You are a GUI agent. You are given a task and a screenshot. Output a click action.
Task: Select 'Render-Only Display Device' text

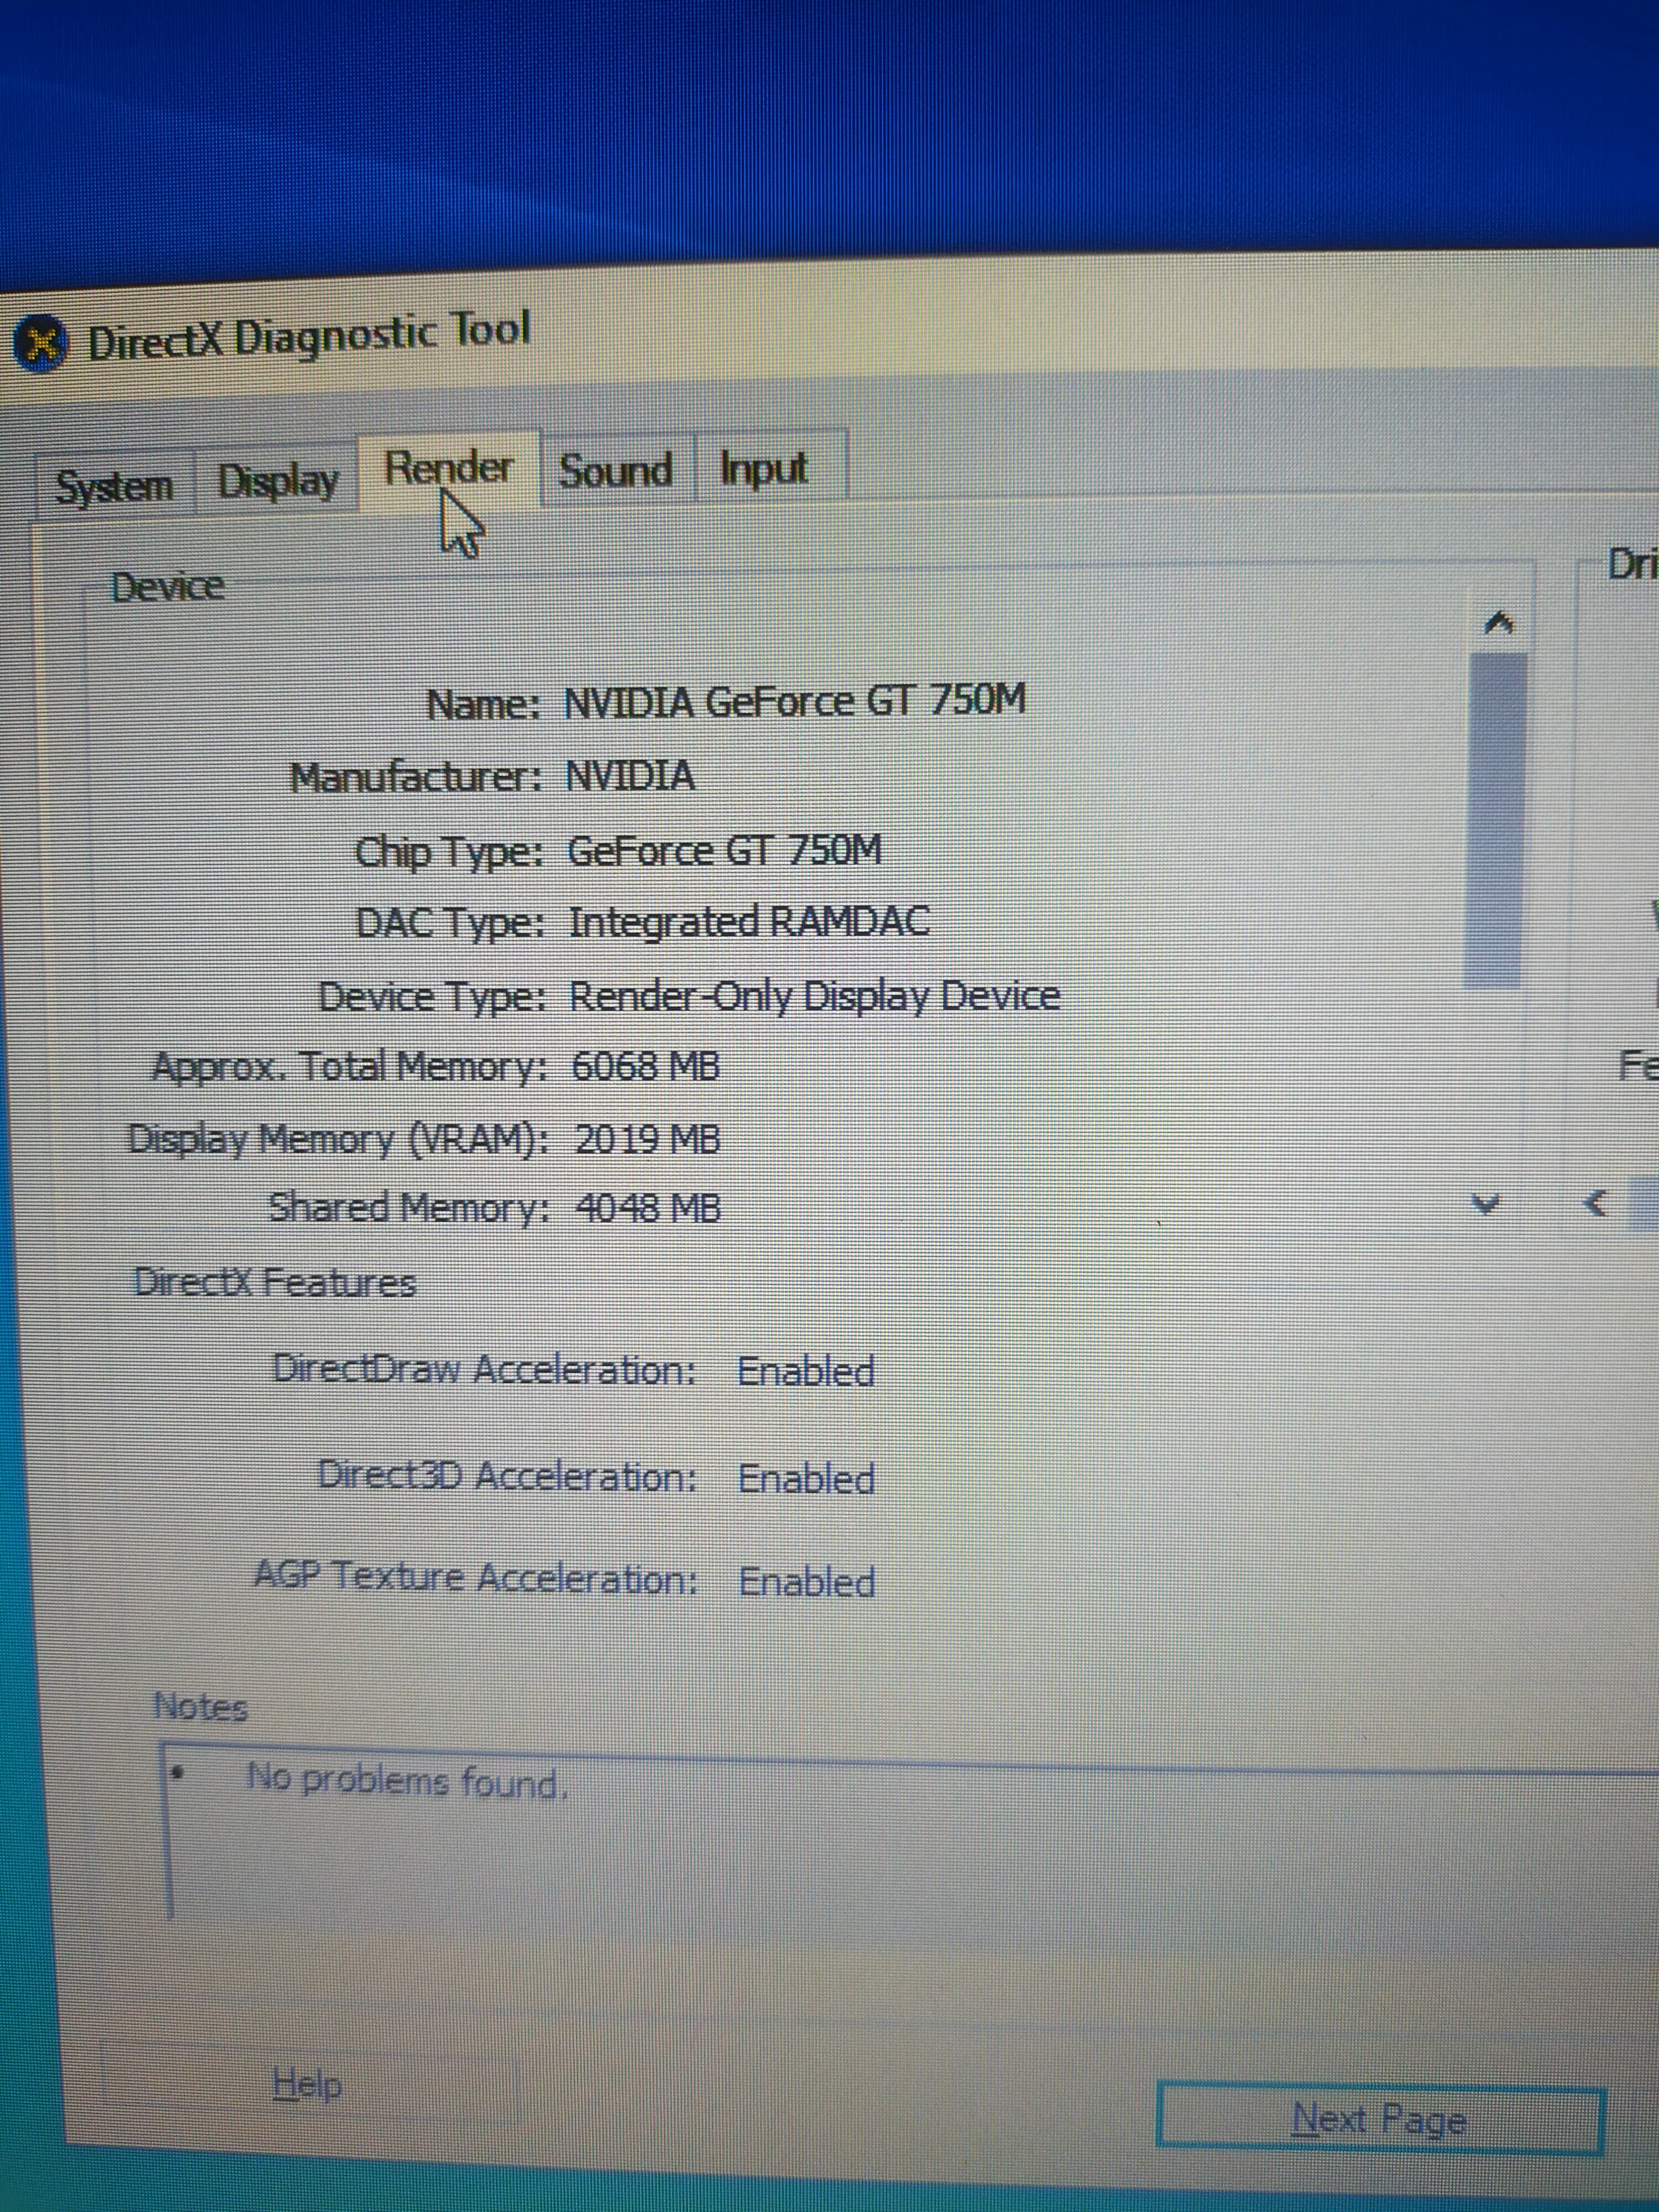tap(815, 996)
